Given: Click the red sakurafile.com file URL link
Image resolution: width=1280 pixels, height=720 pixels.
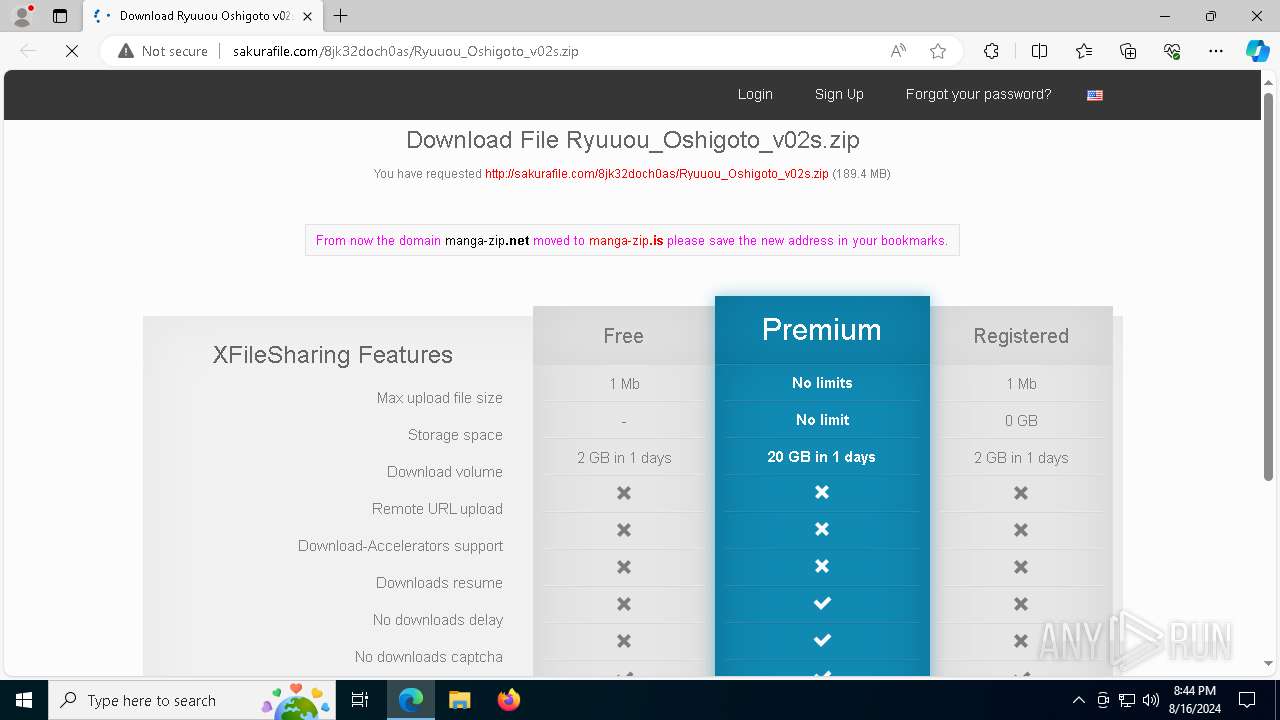Looking at the screenshot, I should (657, 174).
